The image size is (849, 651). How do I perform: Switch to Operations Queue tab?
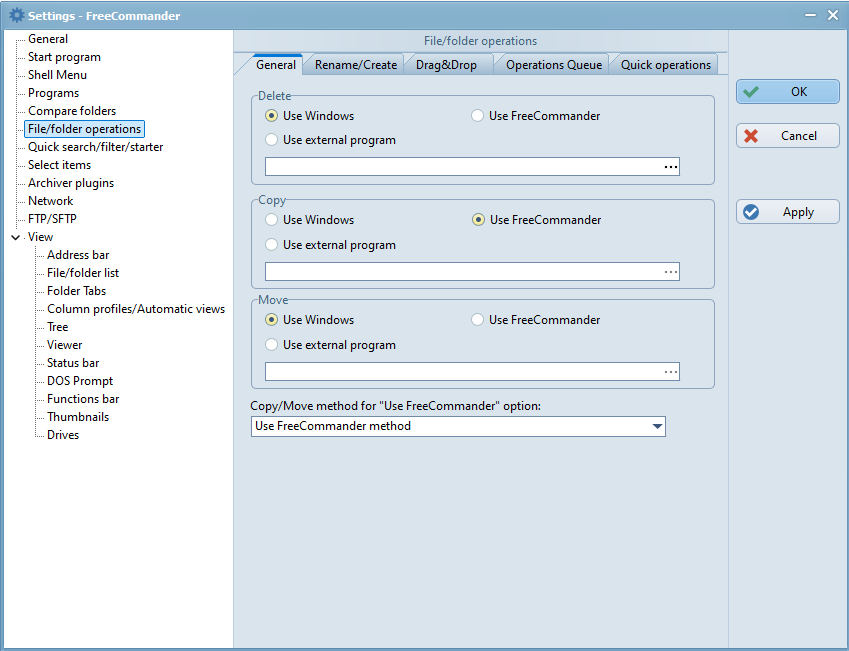tap(554, 65)
